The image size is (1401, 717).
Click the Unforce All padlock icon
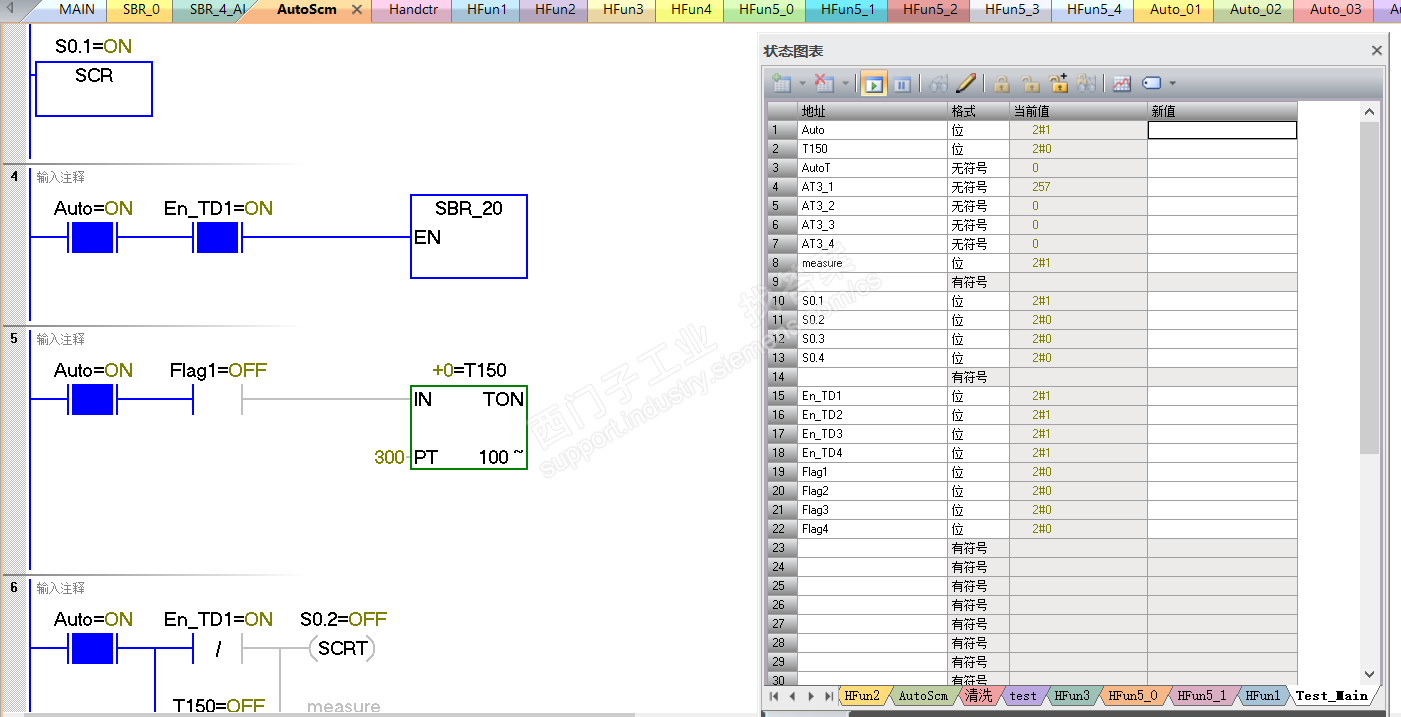(x=1058, y=84)
